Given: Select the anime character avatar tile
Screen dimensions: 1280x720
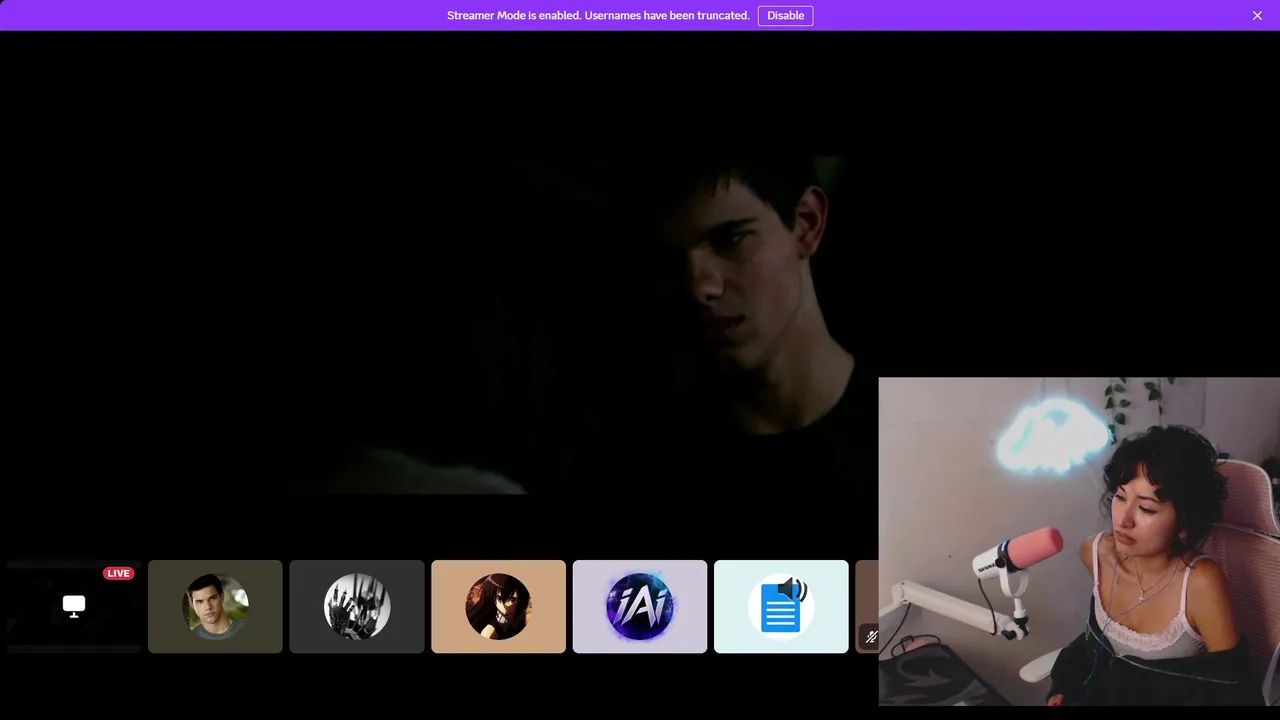Looking at the screenshot, I should [x=498, y=606].
